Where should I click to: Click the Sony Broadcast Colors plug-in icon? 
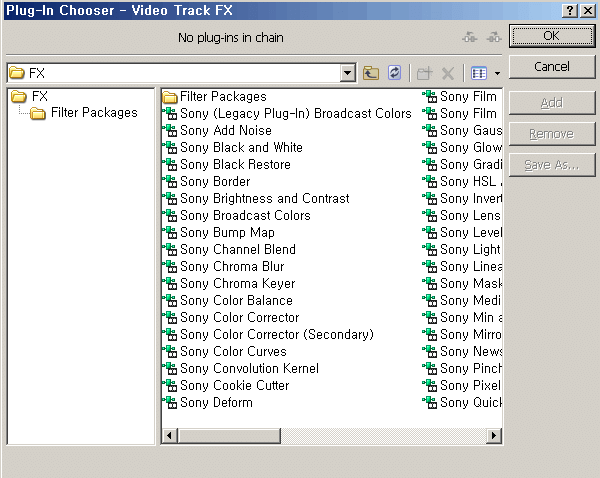(170, 215)
